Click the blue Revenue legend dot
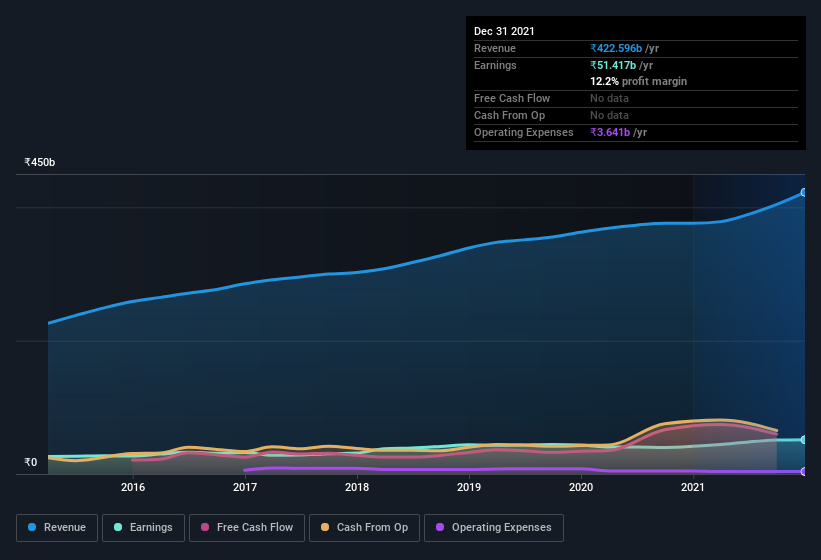Viewport: 821px width, 560px height. coord(32,527)
